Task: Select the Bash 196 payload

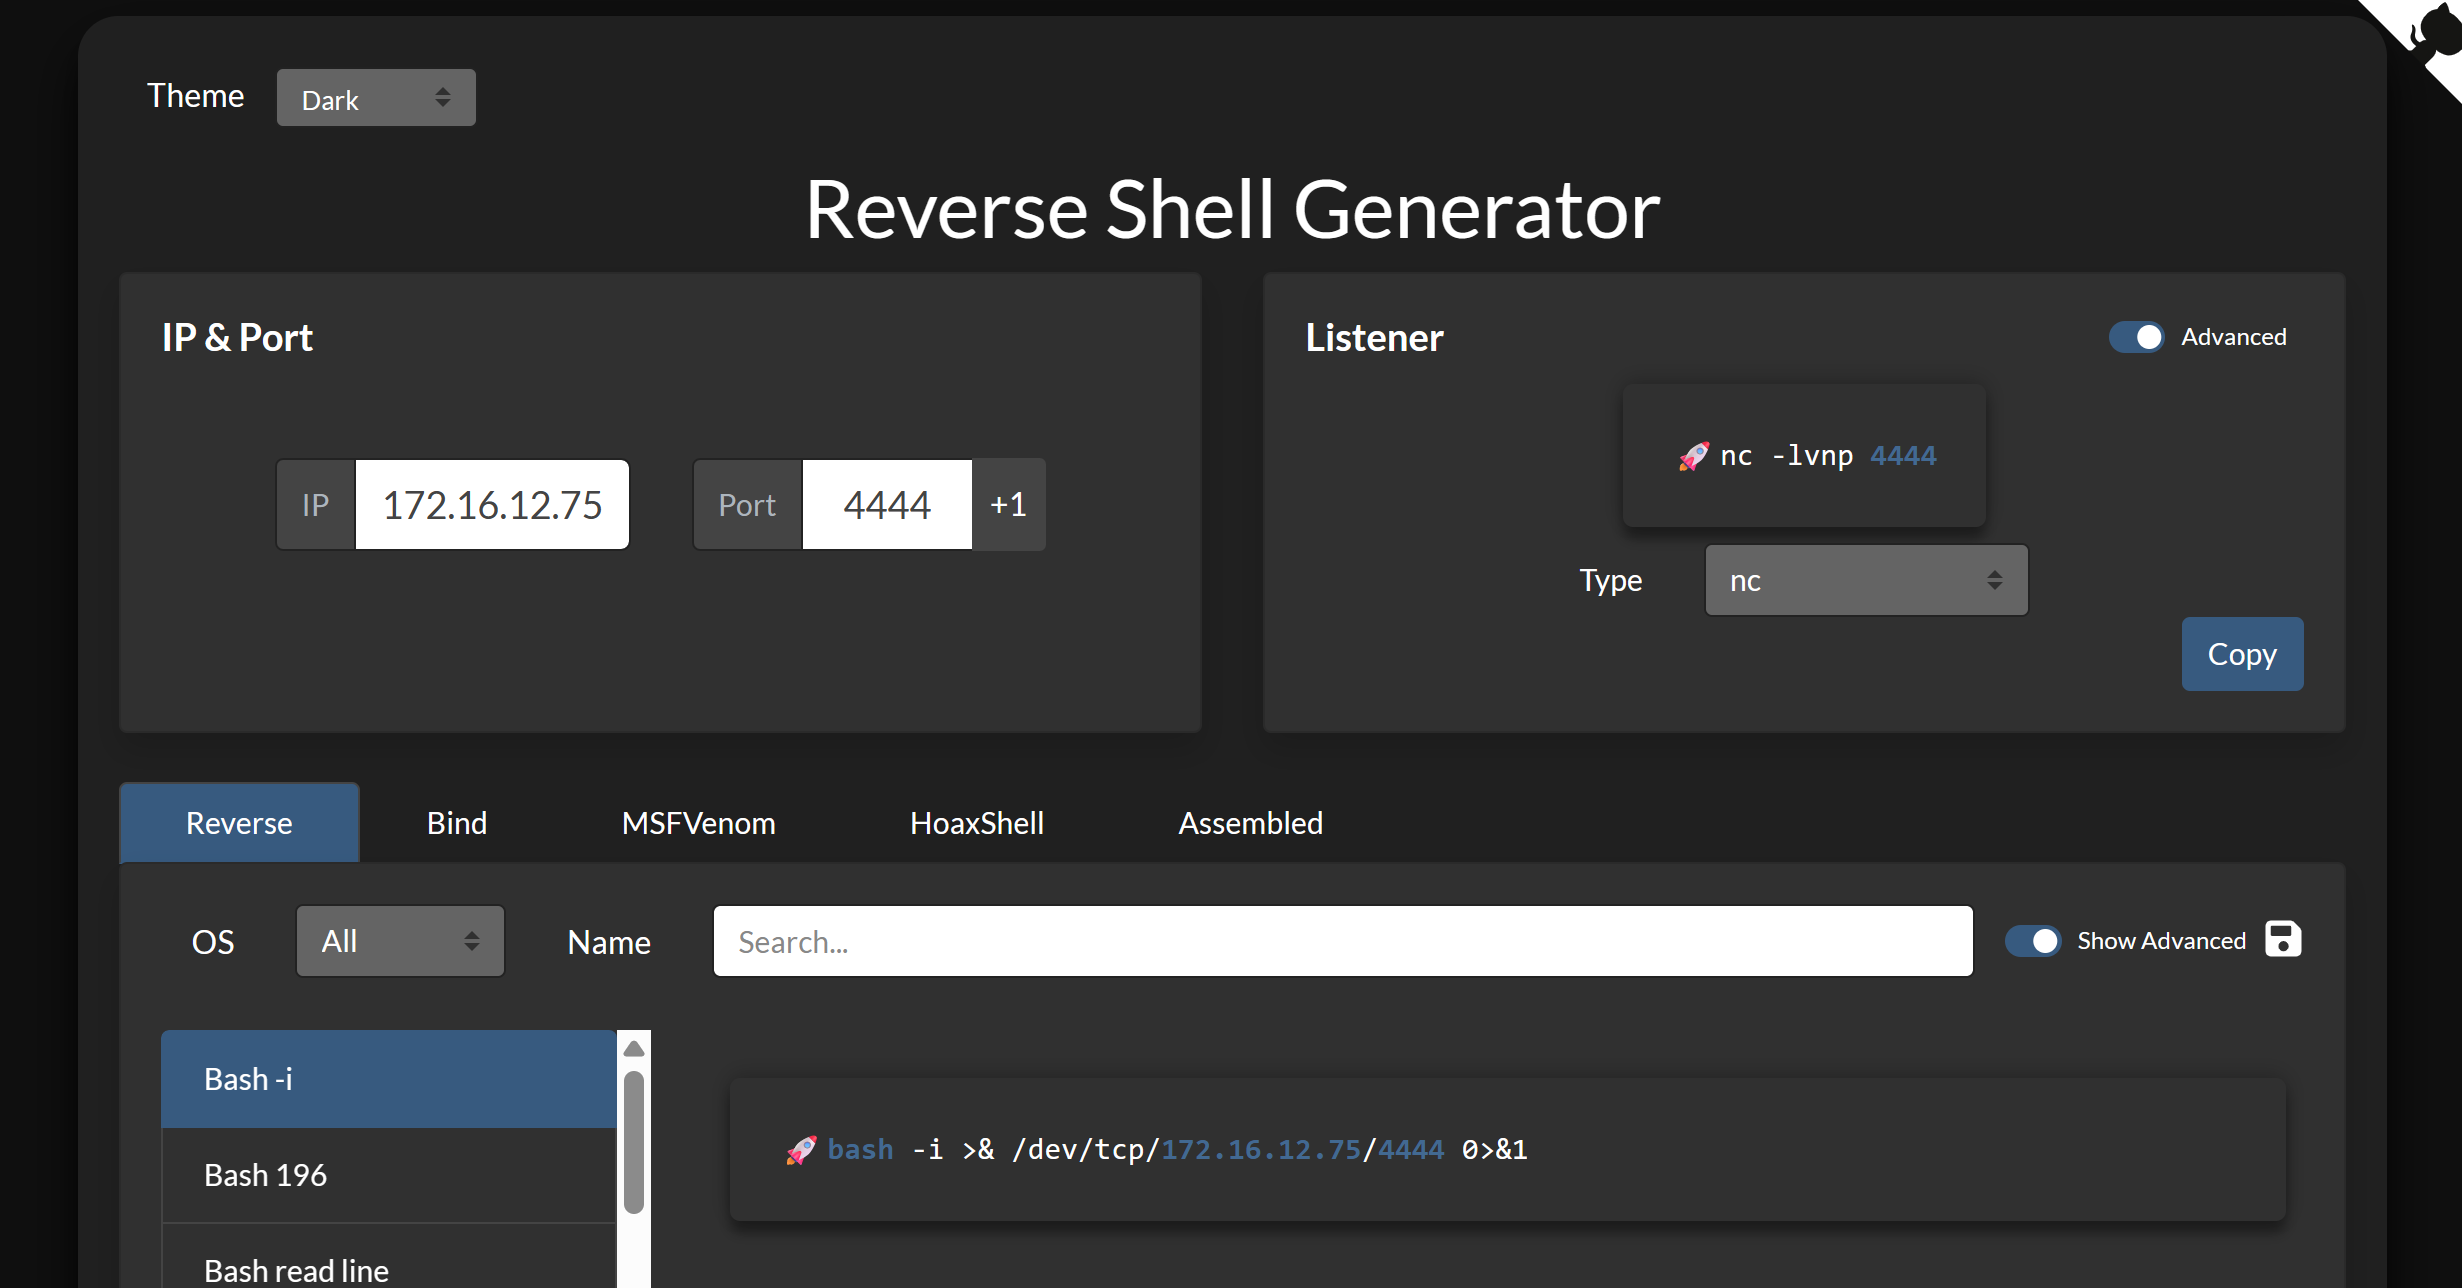Action: pyautogui.click(x=389, y=1175)
